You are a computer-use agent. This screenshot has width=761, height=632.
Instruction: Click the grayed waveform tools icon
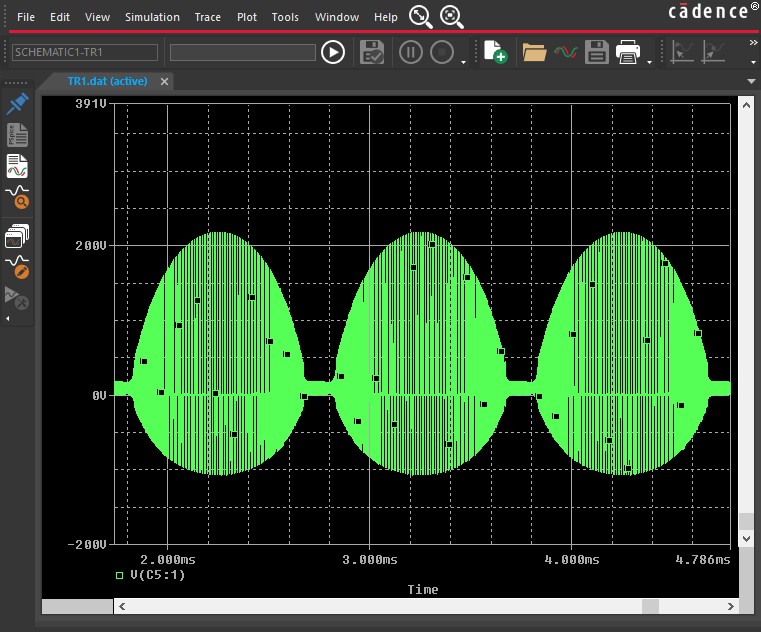(x=17, y=298)
